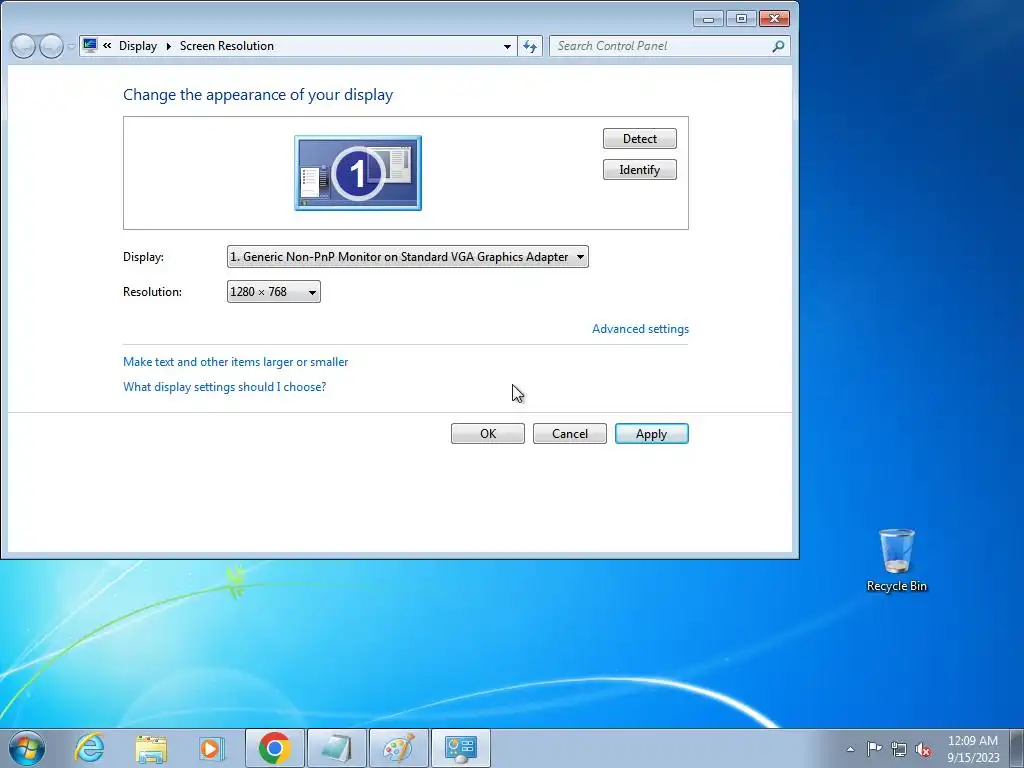
Task: Click the Show desktop button
Action: [x=1017, y=748]
